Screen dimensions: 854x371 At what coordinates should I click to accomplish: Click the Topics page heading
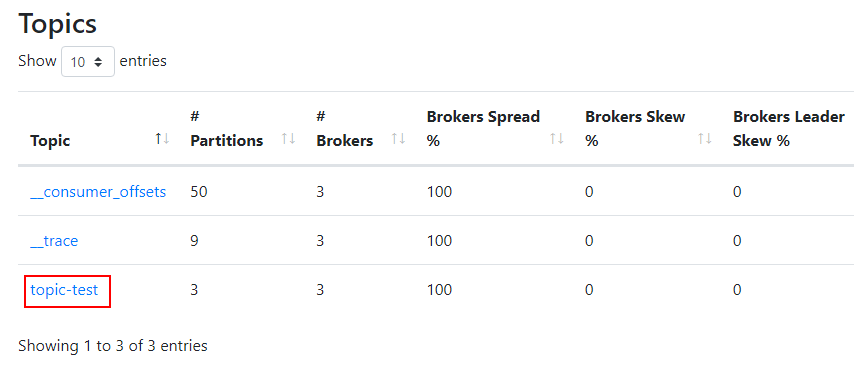tap(58, 23)
